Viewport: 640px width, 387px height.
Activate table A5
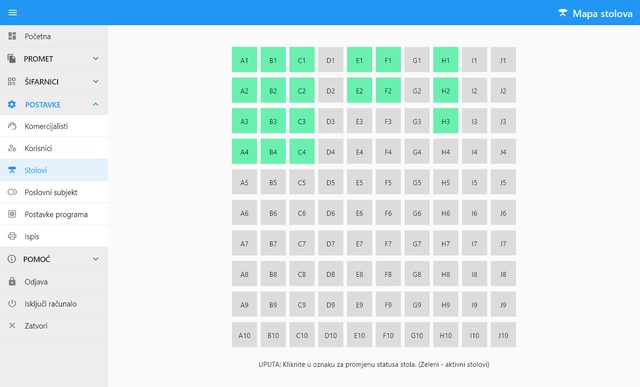click(x=244, y=182)
